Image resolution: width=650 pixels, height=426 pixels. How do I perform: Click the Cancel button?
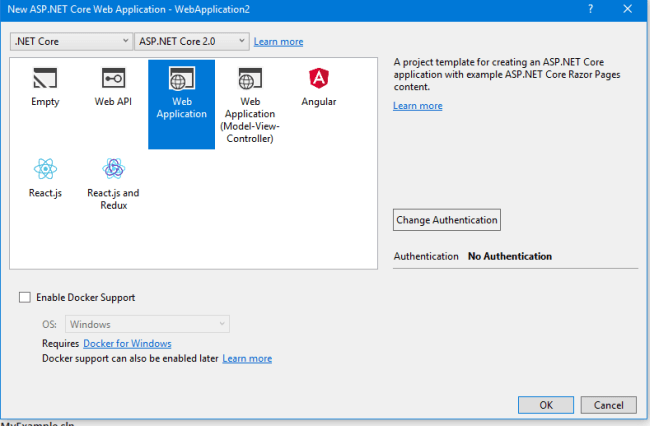[x=608, y=405]
